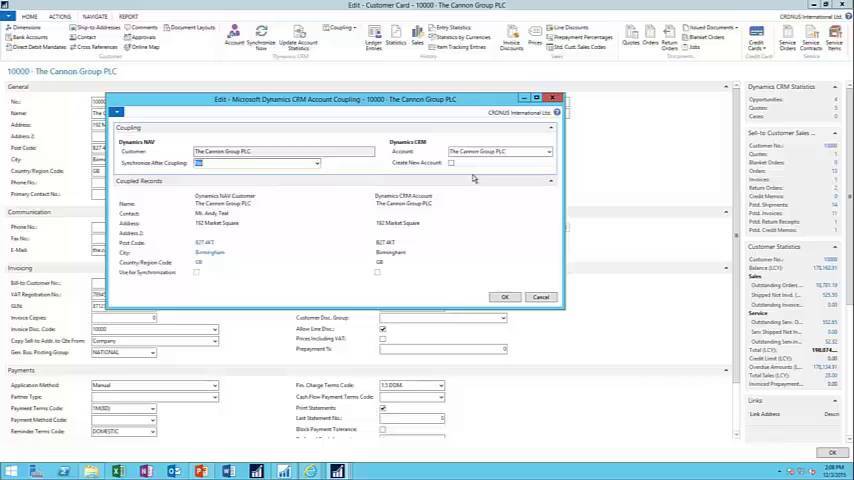This screenshot has width=854, height=480.
Task: Open help icon in the coupling dialog
Action: click(557, 112)
